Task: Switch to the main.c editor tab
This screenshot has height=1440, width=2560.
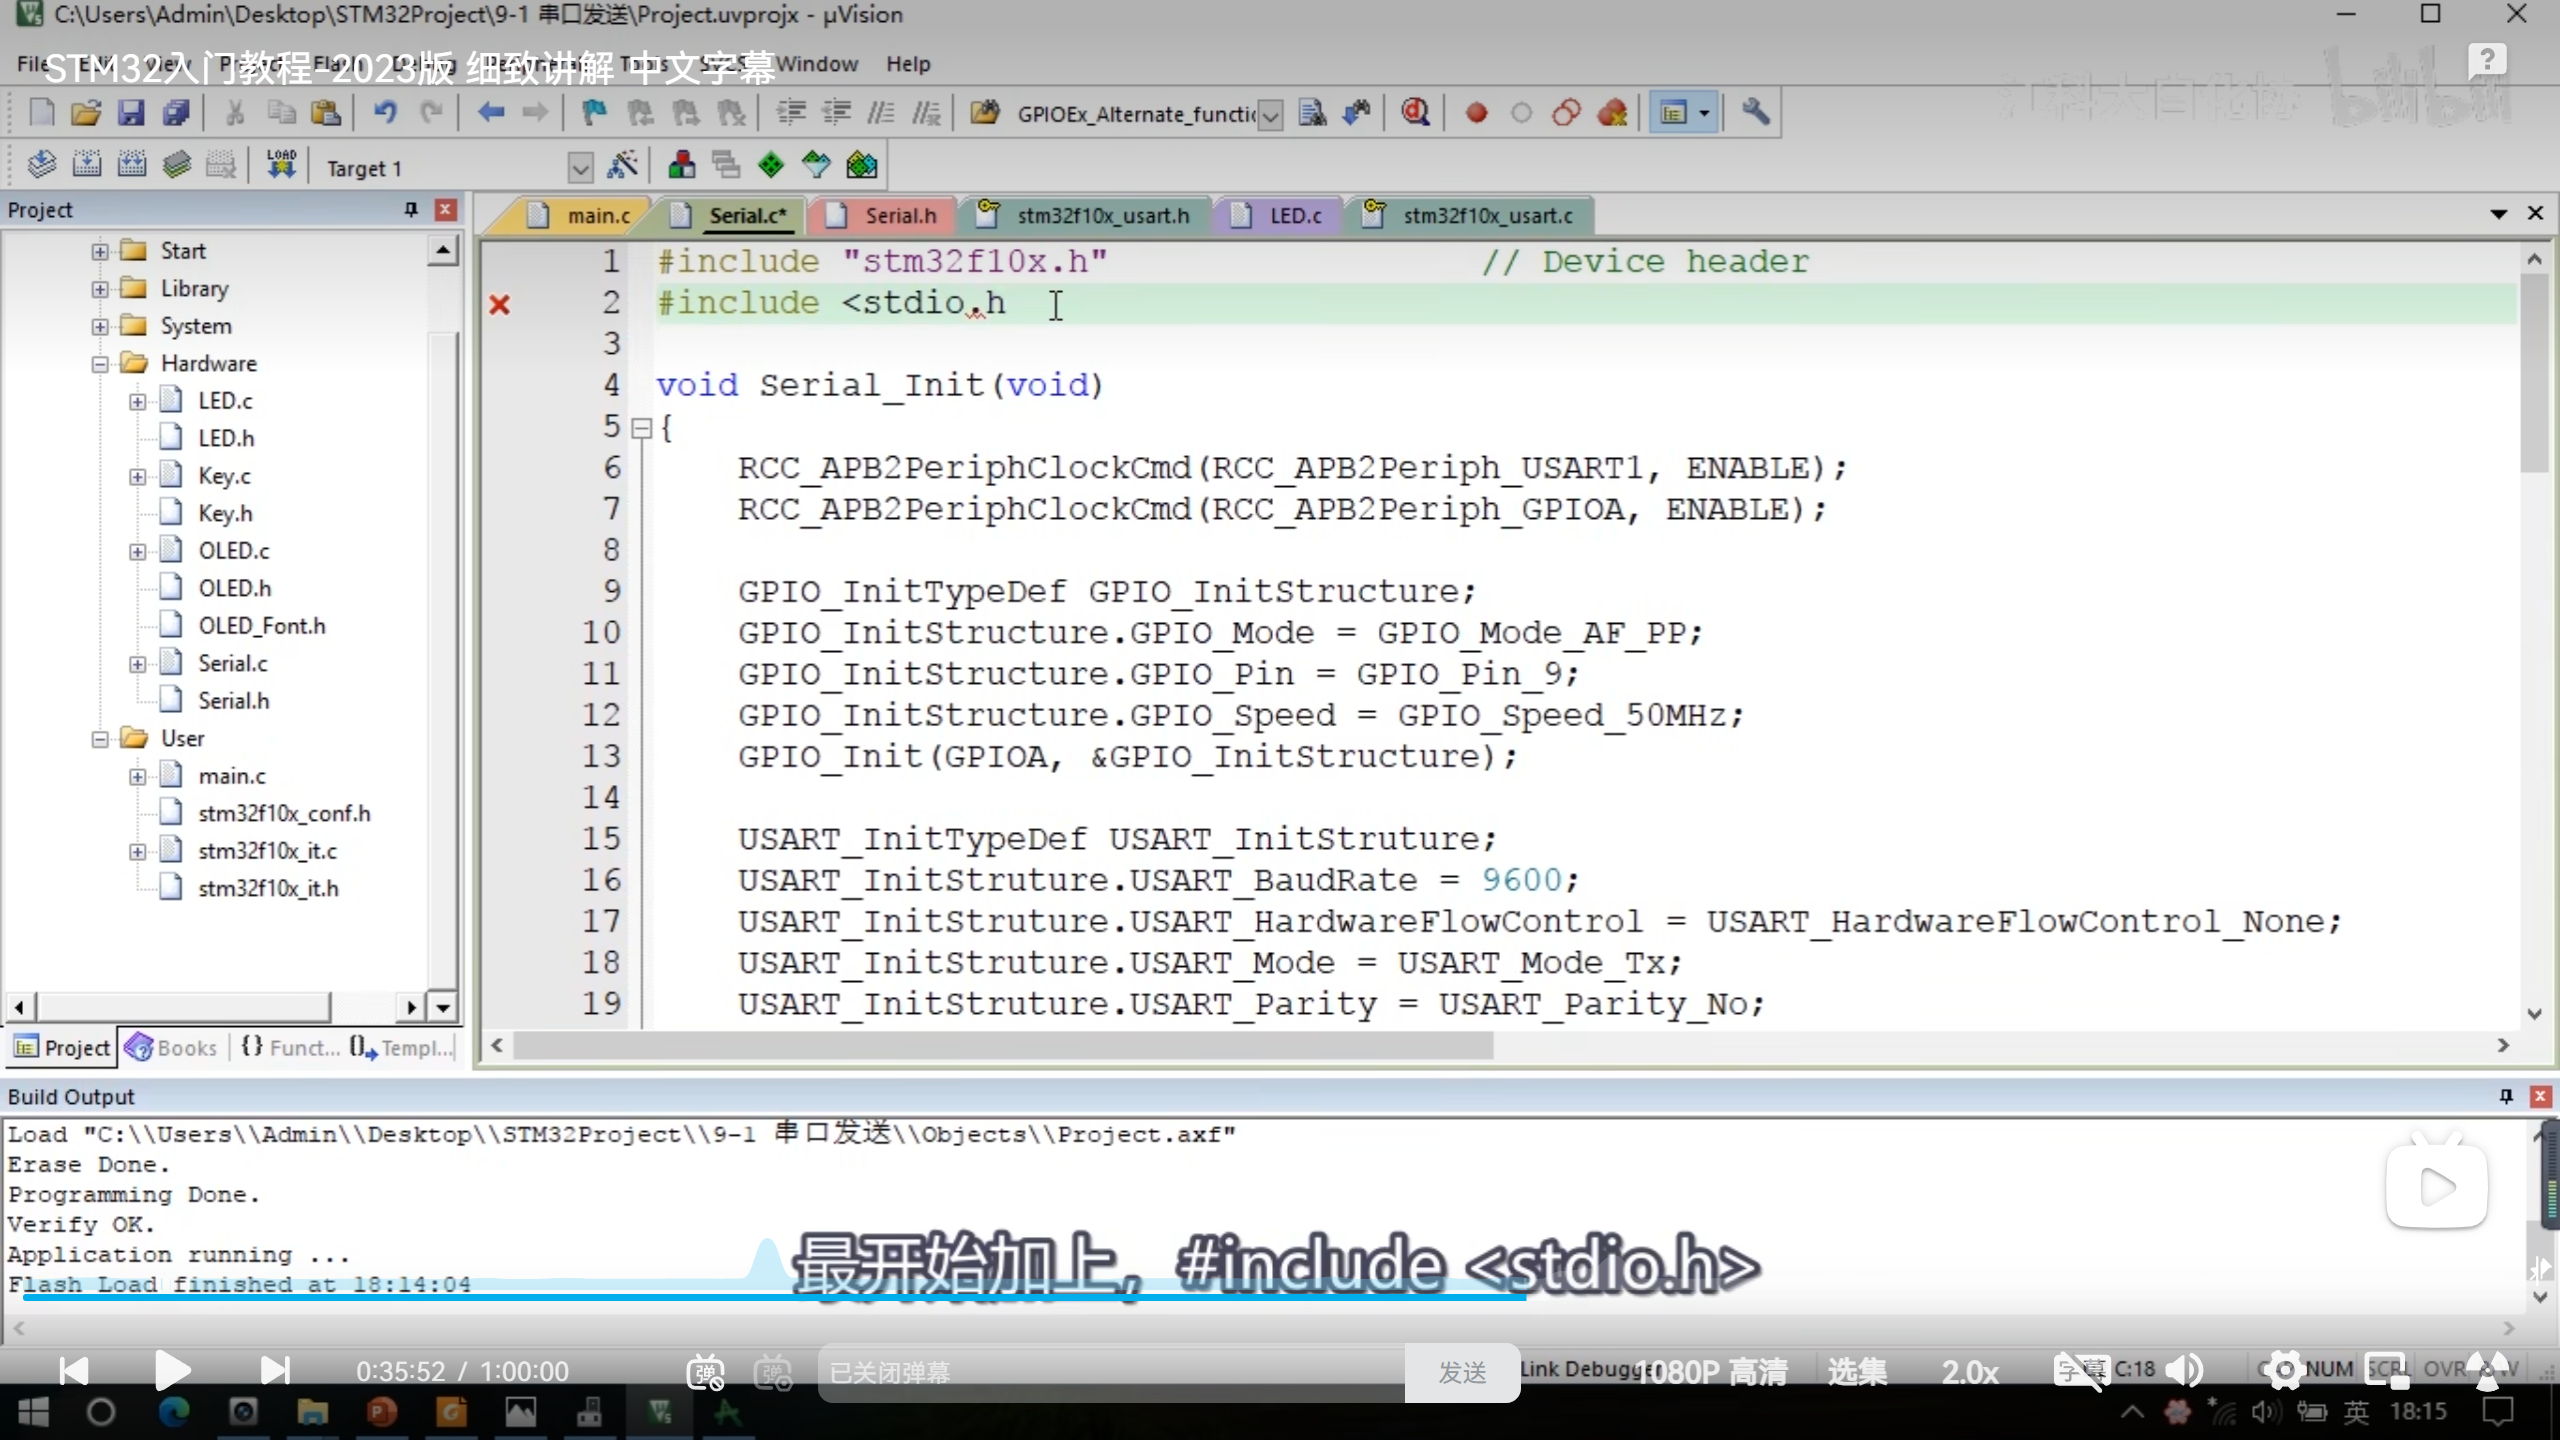Action: tap(597, 216)
